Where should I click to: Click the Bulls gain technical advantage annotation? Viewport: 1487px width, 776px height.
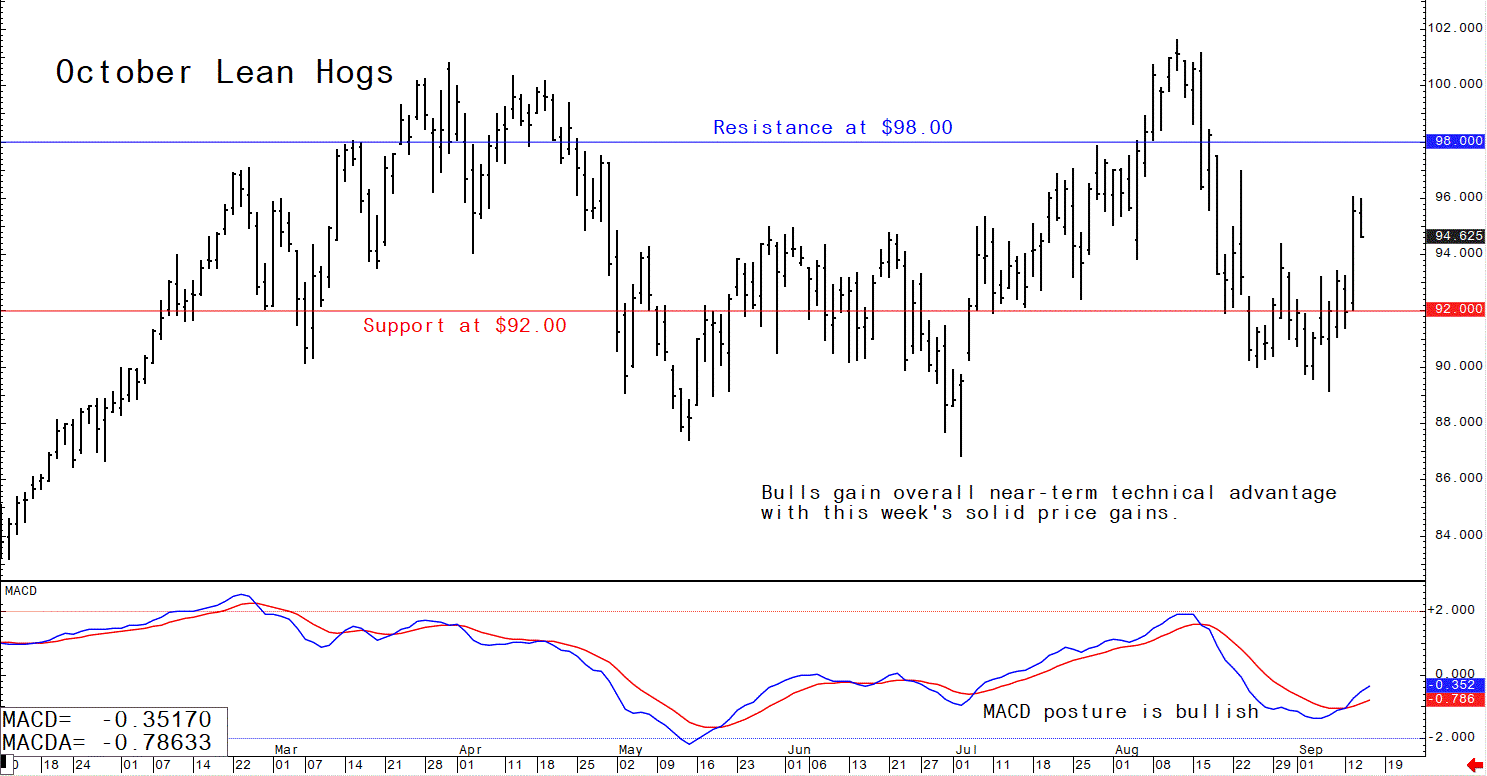click(1047, 503)
